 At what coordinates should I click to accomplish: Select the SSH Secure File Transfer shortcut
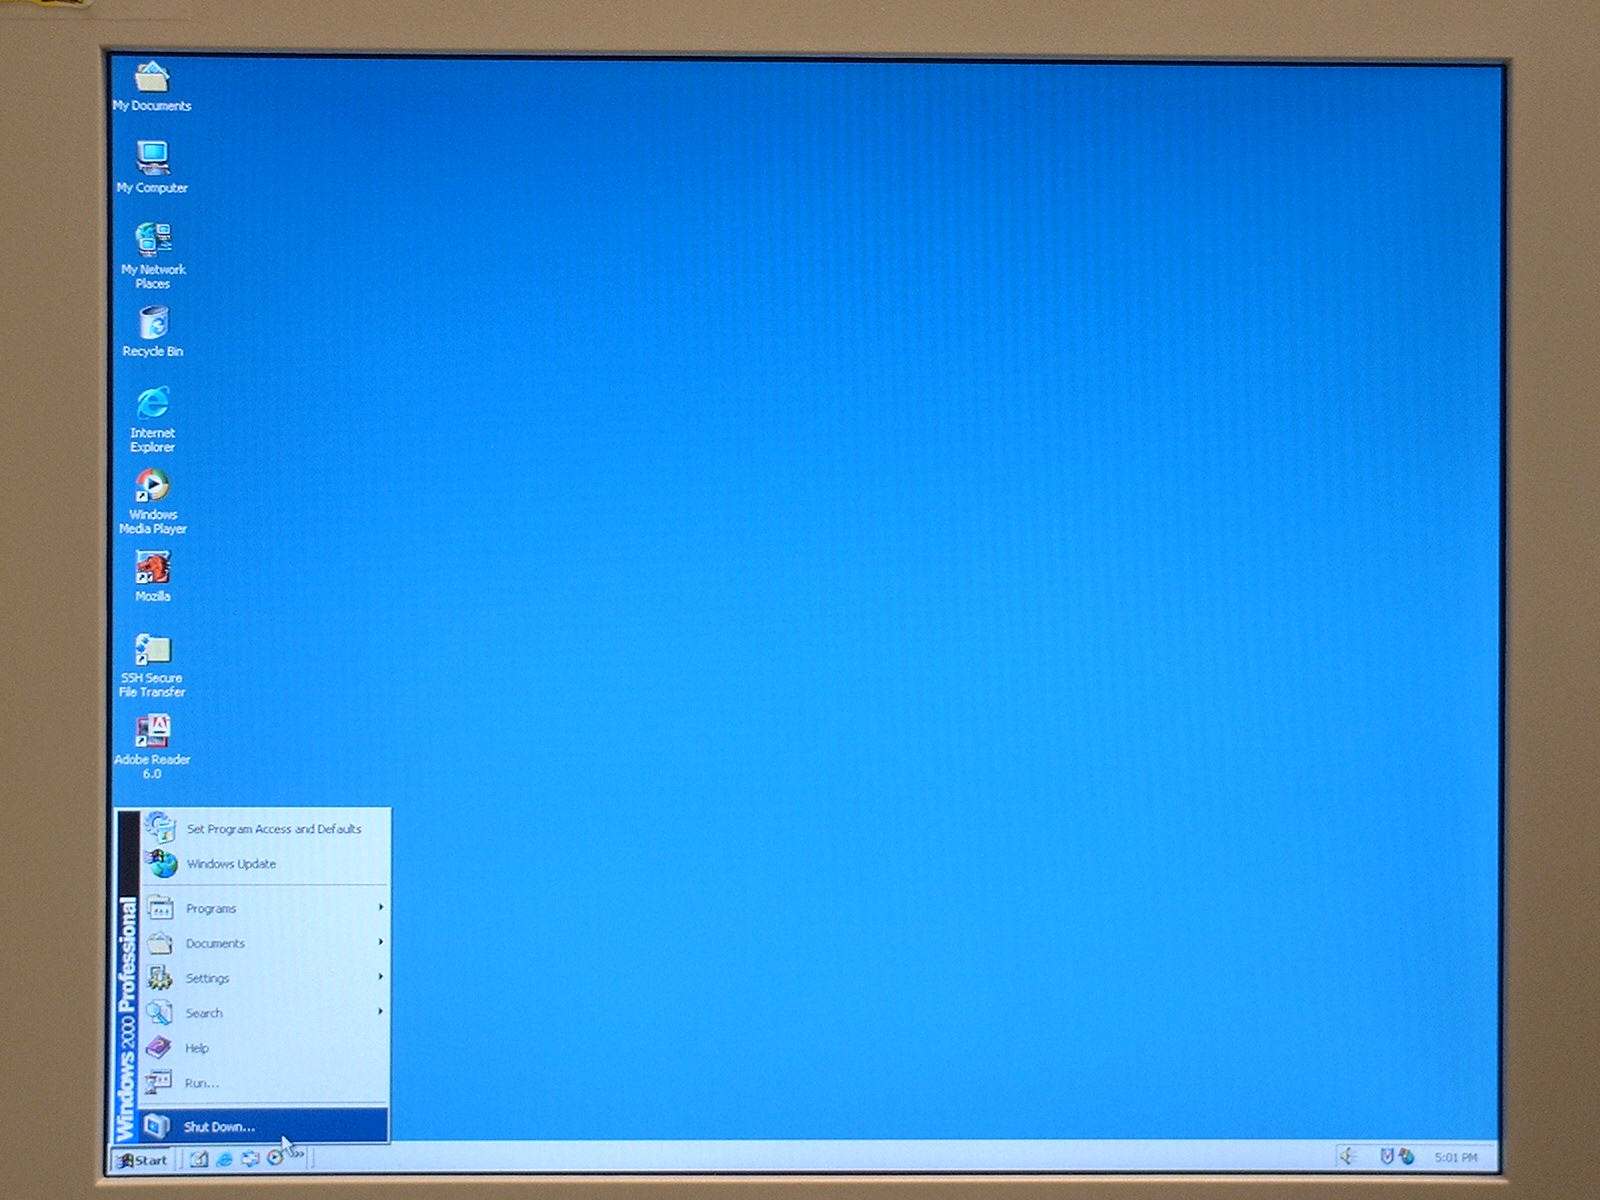click(x=153, y=651)
